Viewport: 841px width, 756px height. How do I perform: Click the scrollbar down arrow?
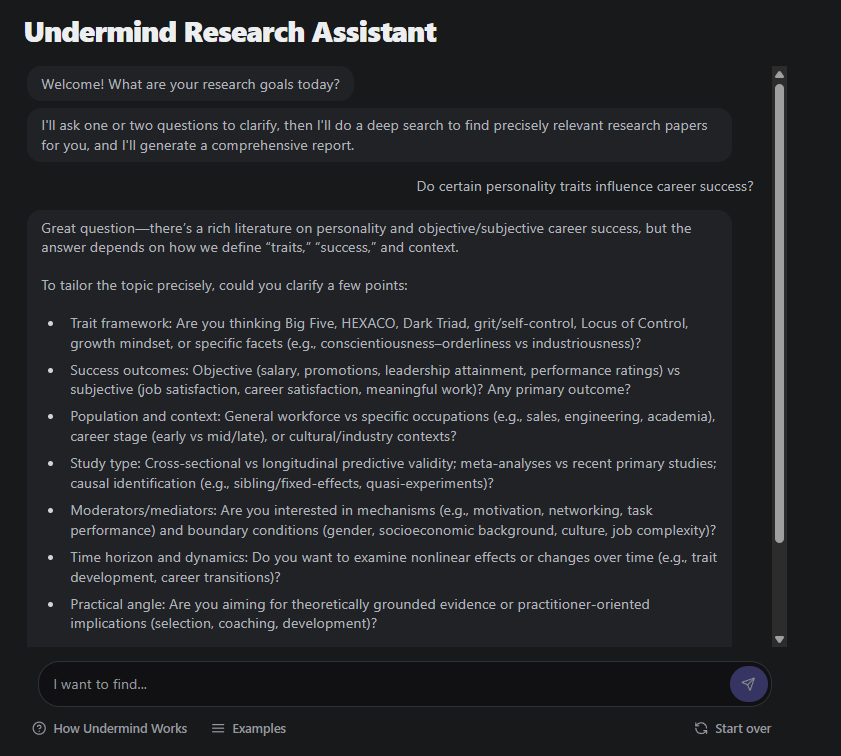click(x=779, y=639)
